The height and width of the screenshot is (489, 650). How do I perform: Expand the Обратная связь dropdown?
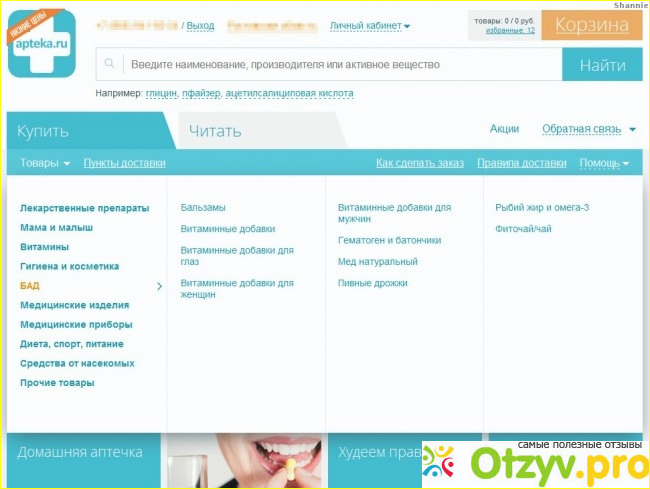point(588,129)
